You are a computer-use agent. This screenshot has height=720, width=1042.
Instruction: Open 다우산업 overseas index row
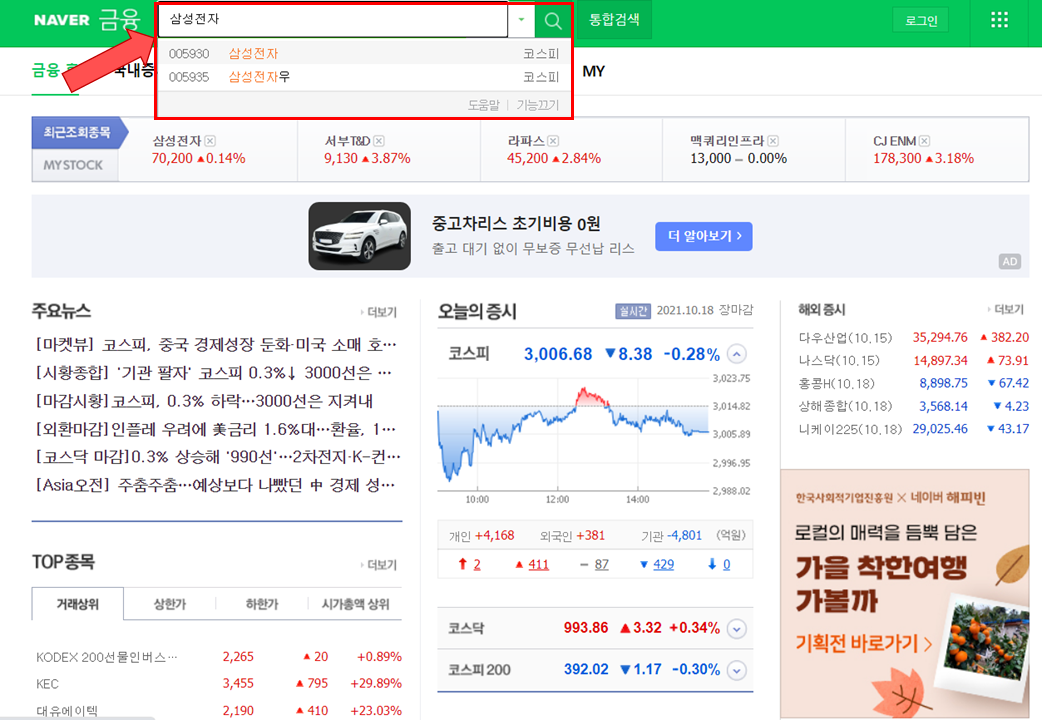tap(913, 338)
